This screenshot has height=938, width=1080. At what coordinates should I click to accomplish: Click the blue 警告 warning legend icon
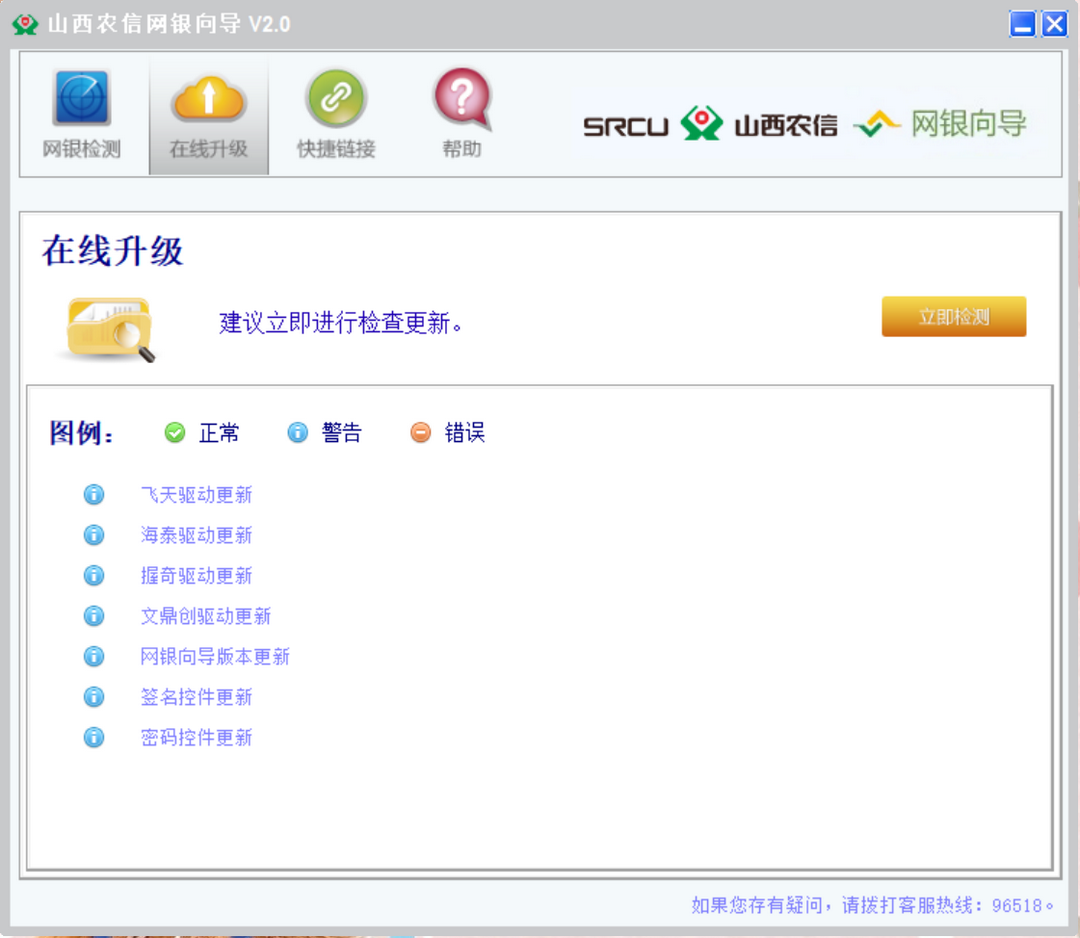click(x=298, y=432)
